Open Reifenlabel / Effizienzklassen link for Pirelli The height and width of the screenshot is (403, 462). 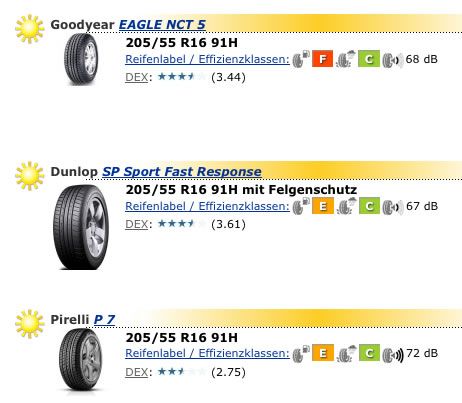tap(207, 353)
